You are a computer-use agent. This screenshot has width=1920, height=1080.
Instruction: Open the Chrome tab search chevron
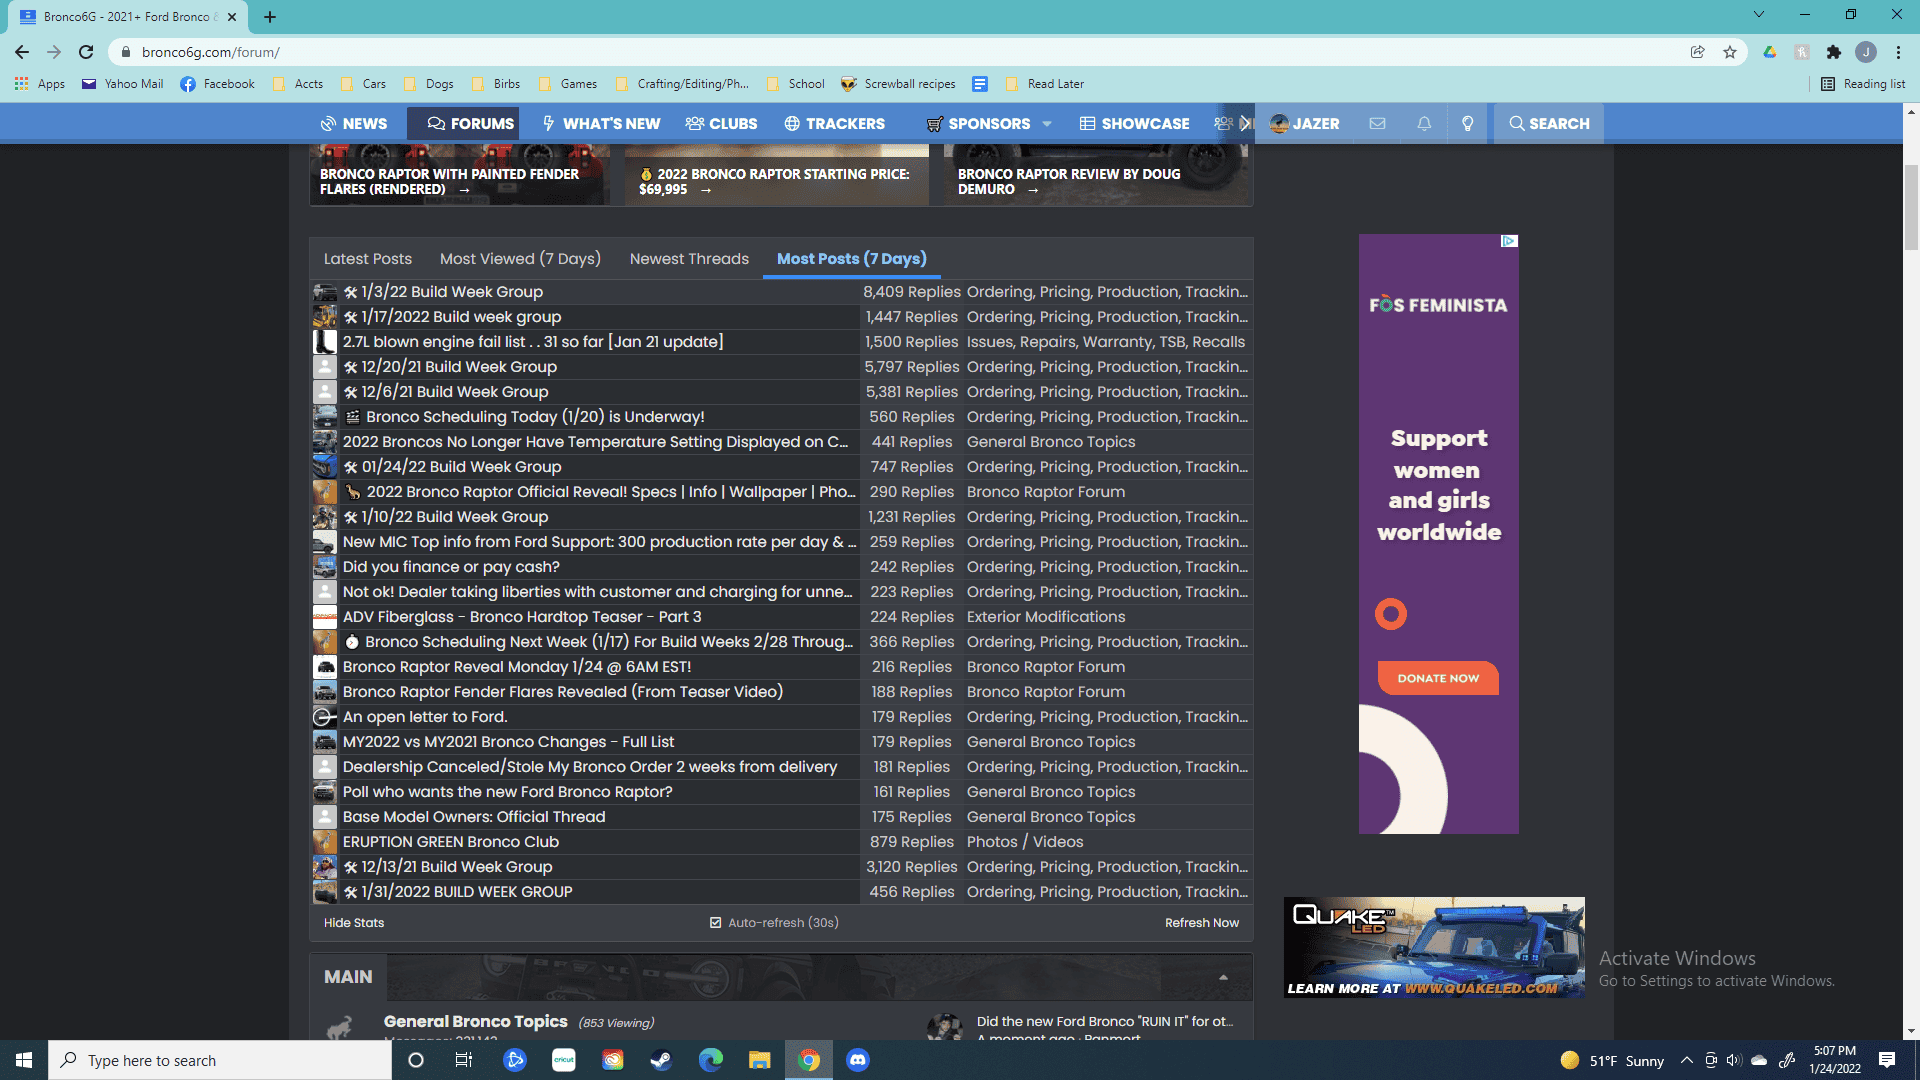pos(1758,15)
